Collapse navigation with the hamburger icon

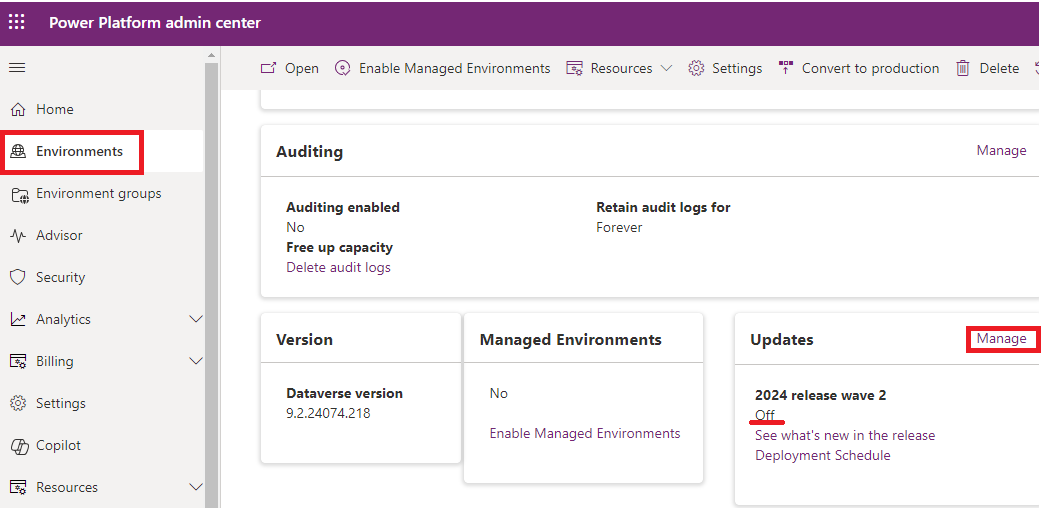tap(17, 67)
